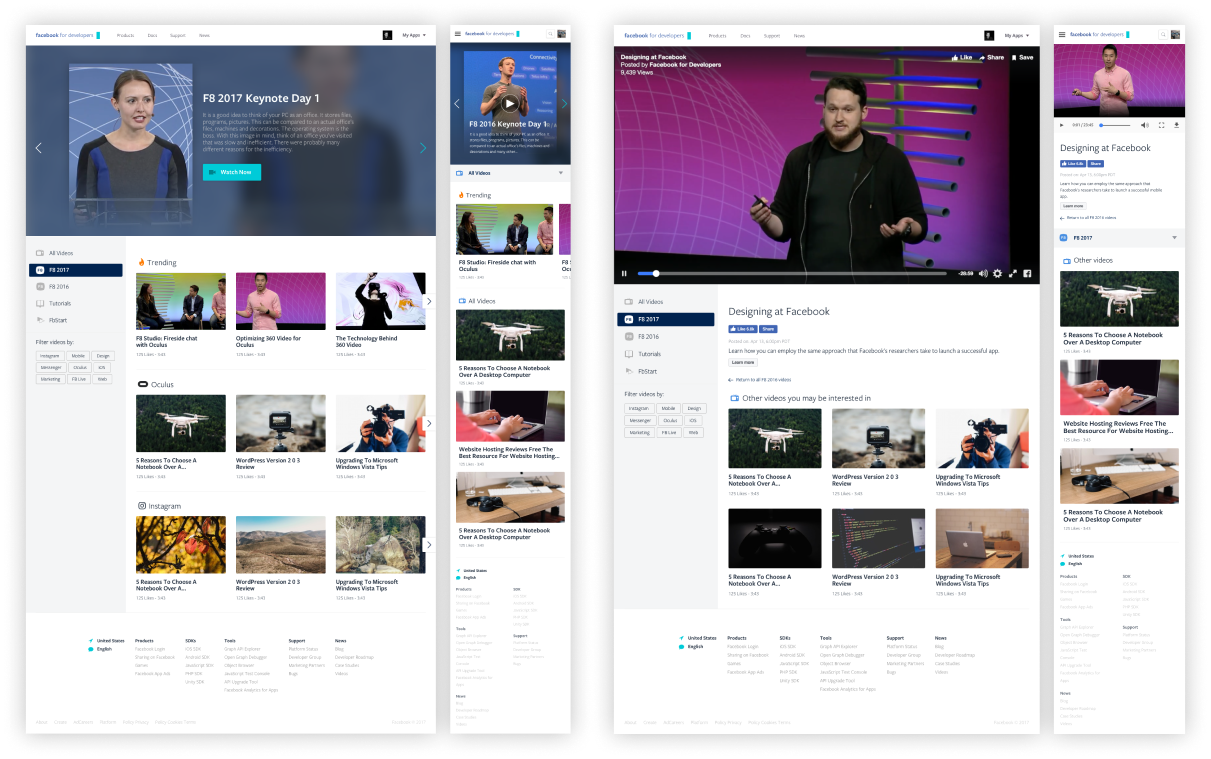Click the download icon in the mobile video player
This screenshot has height=759, width=1211.
click(x=1177, y=125)
